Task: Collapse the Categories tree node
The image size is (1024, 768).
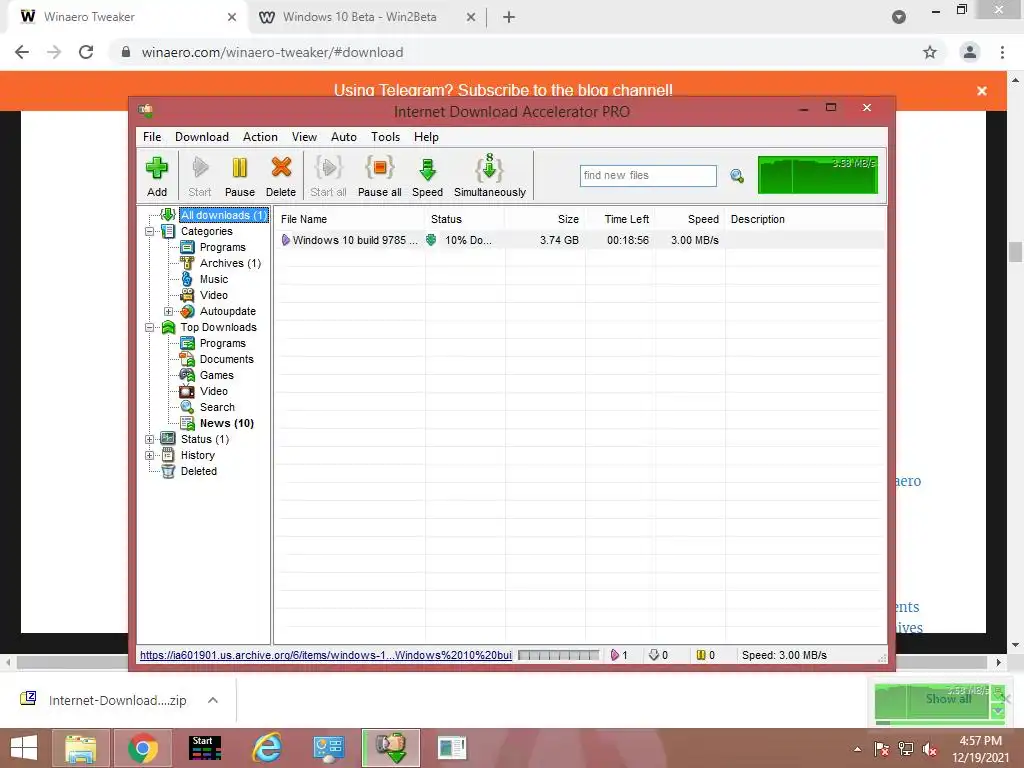Action: pos(150,231)
